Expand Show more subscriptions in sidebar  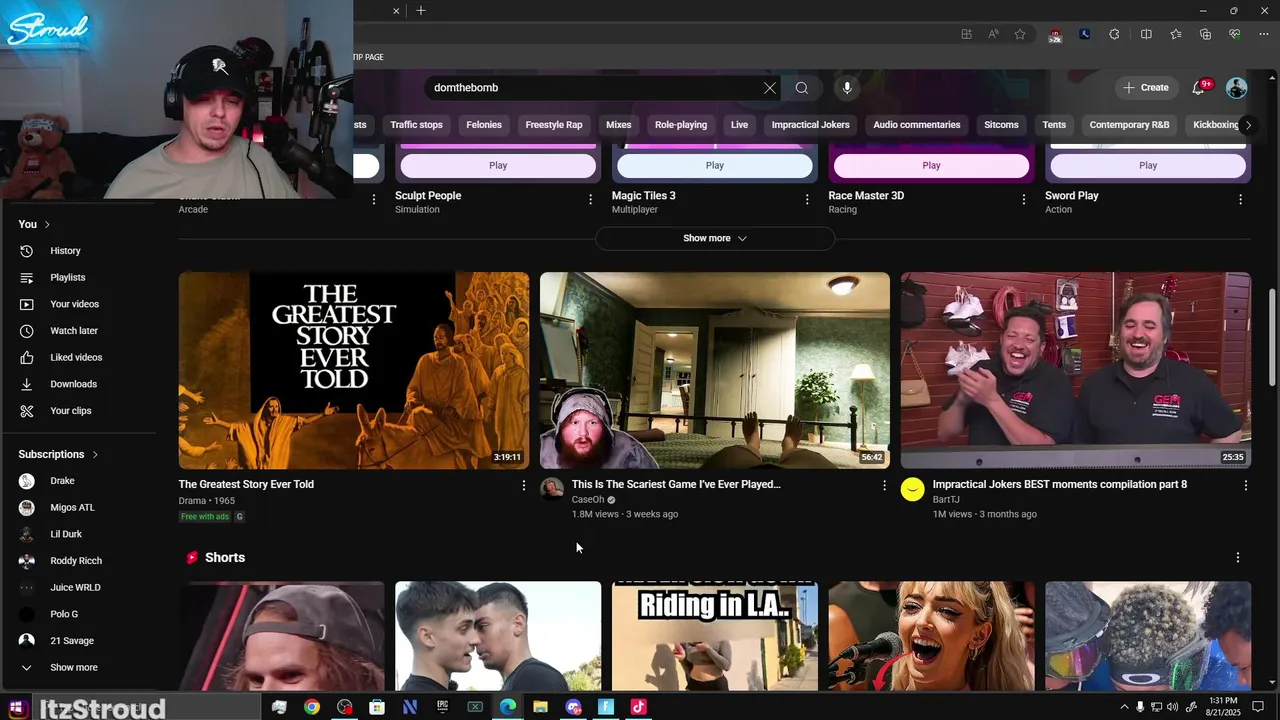(x=74, y=667)
